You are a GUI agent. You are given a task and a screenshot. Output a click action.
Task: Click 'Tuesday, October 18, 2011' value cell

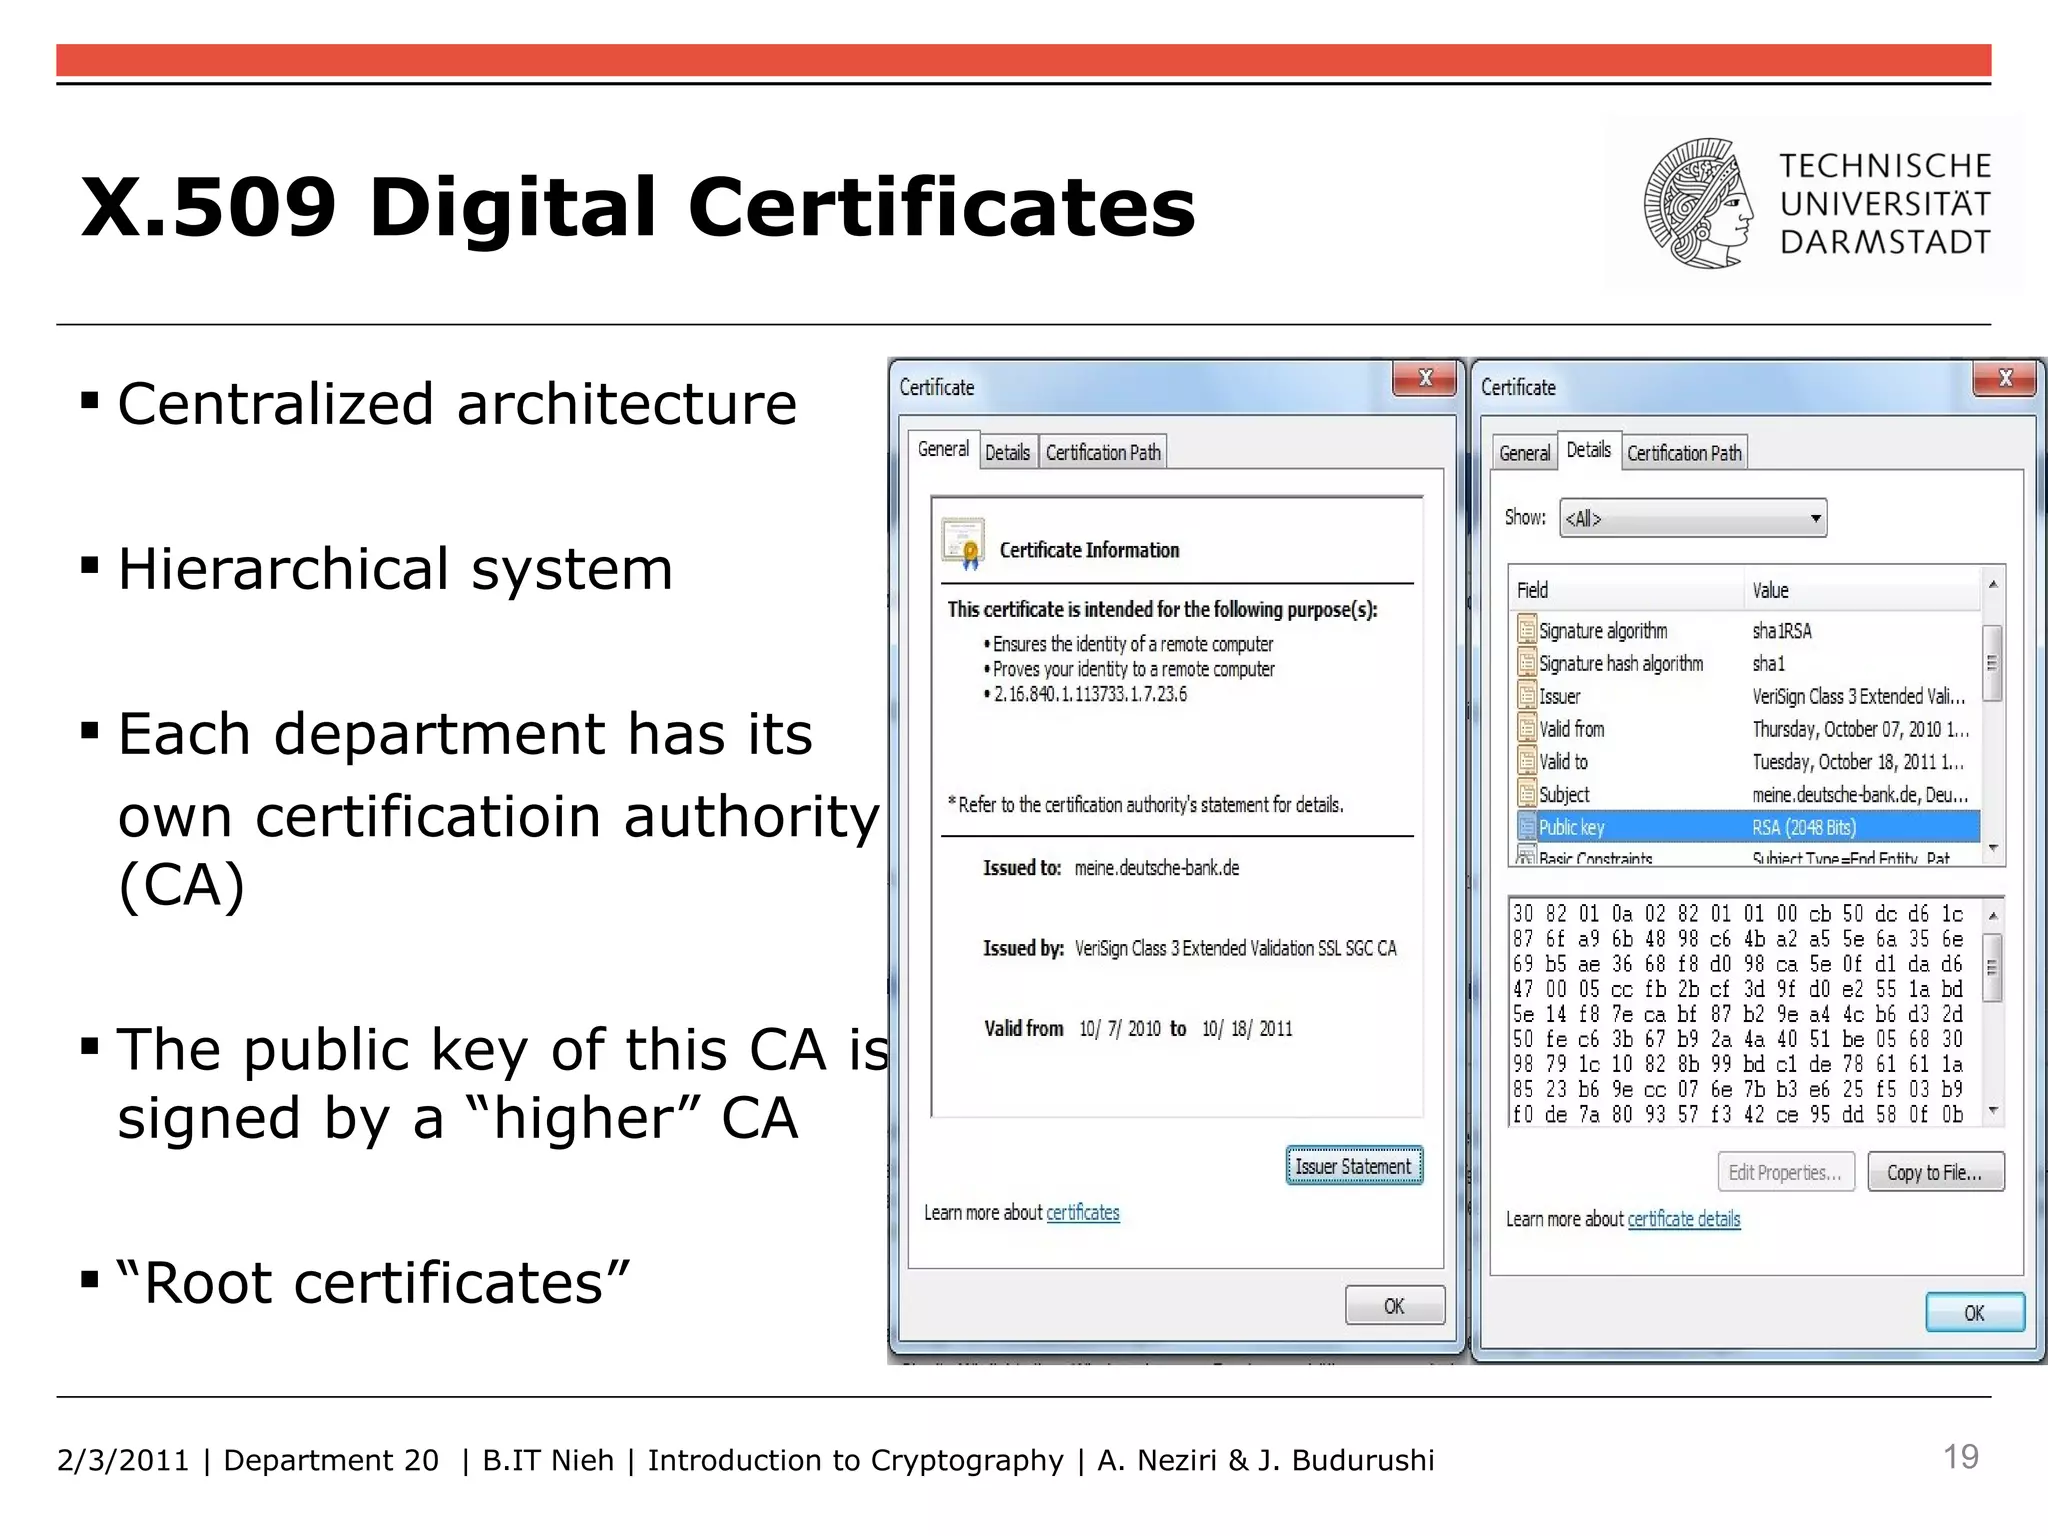[1857, 761]
